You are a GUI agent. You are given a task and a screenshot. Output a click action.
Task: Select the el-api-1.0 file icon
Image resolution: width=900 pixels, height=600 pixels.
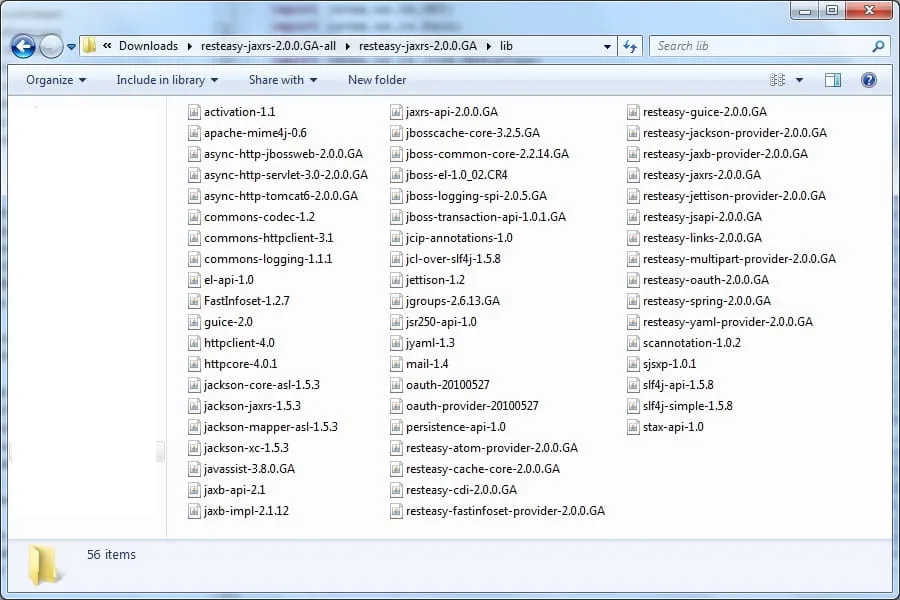click(x=194, y=280)
